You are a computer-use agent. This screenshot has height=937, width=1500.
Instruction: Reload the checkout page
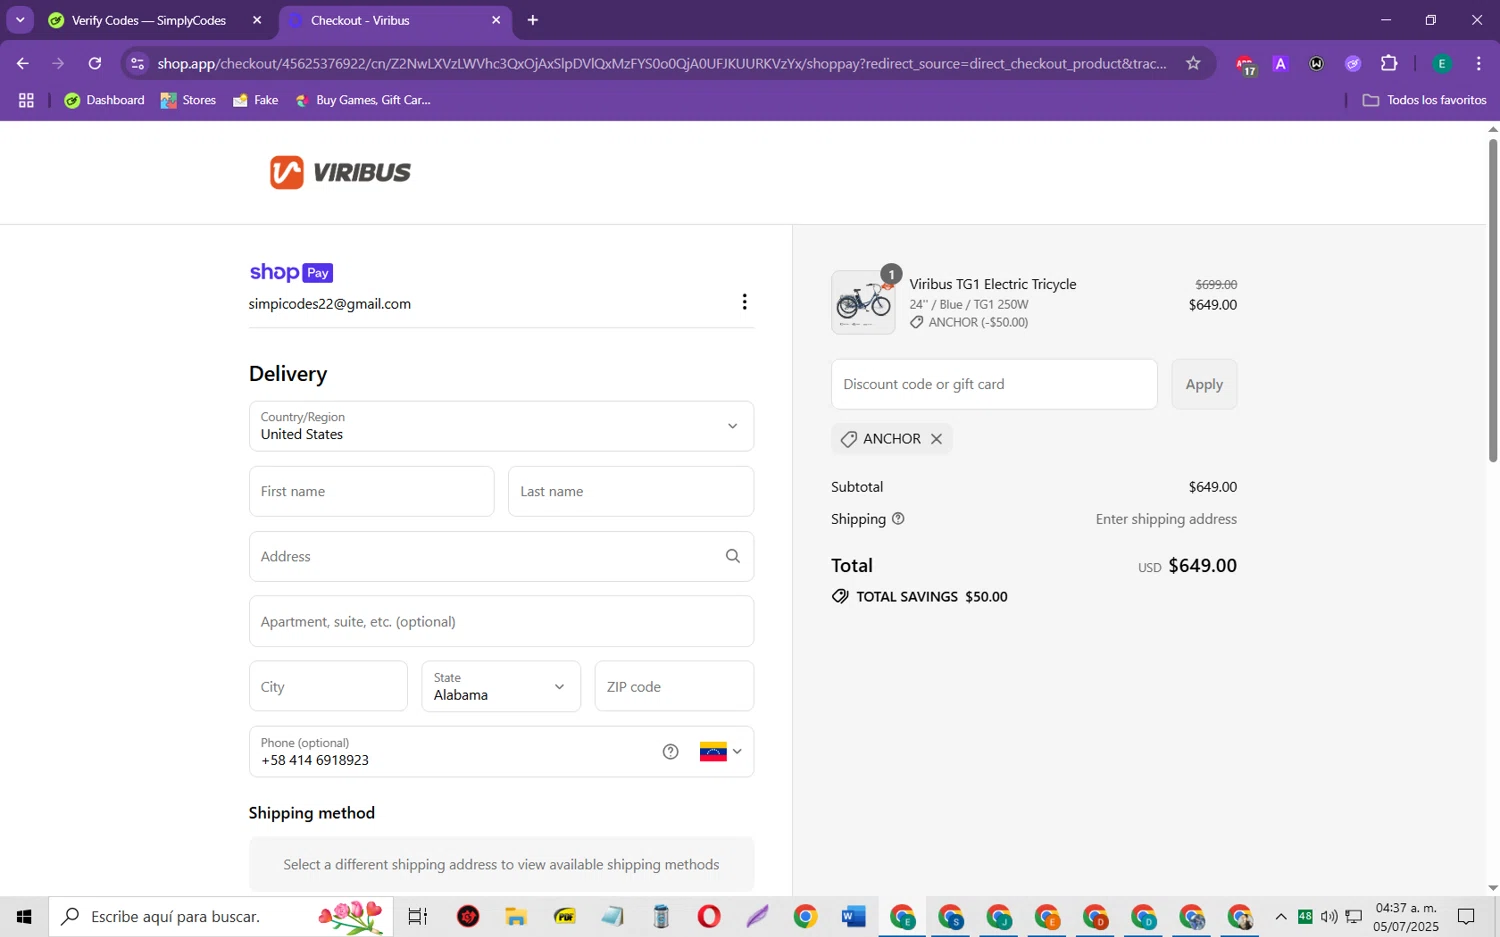click(x=95, y=63)
